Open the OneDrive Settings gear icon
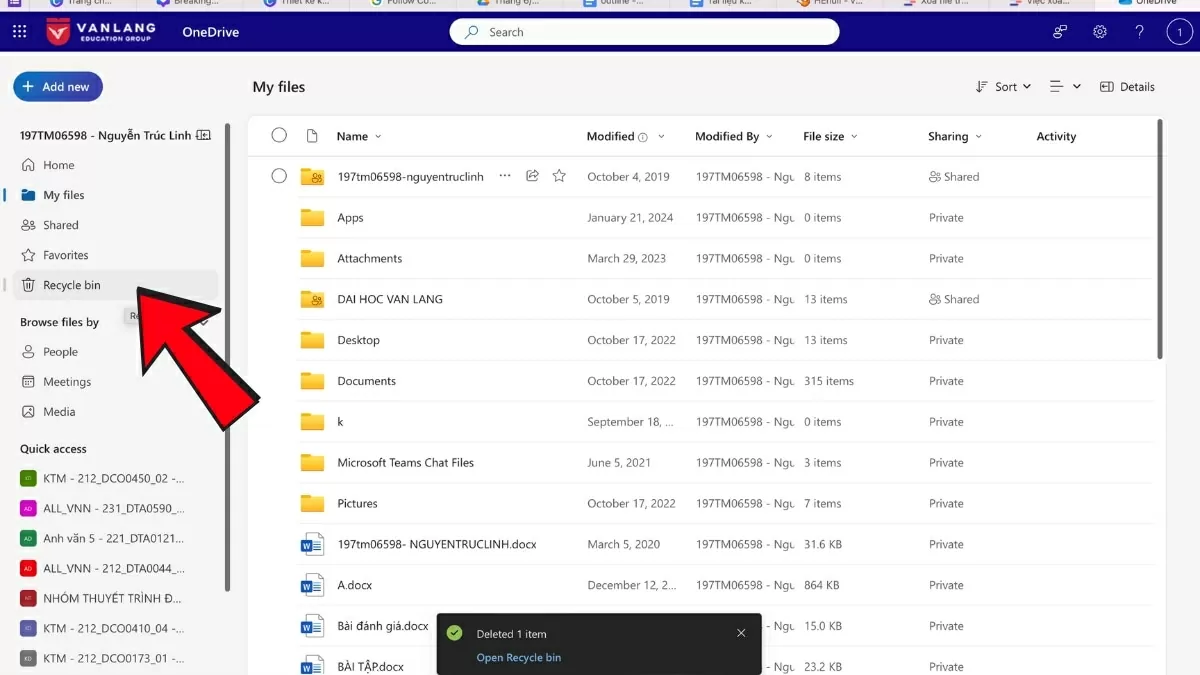The image size is (1200, 675). click(x=1099, y=31)
